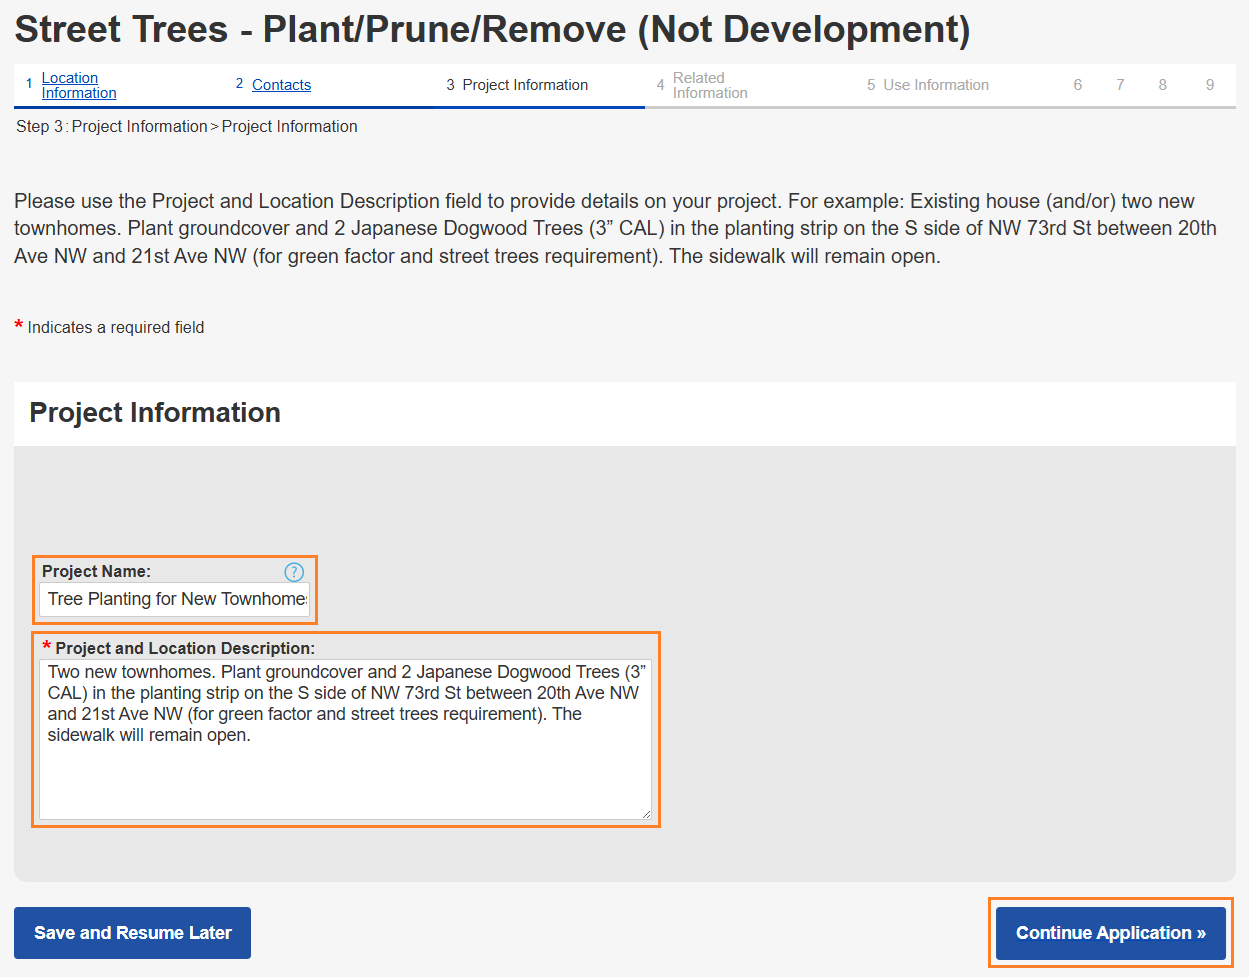This screenshot has width=1249, height=977.
Task: Click the textarea resize handle corner
Action: coord(646,814)
